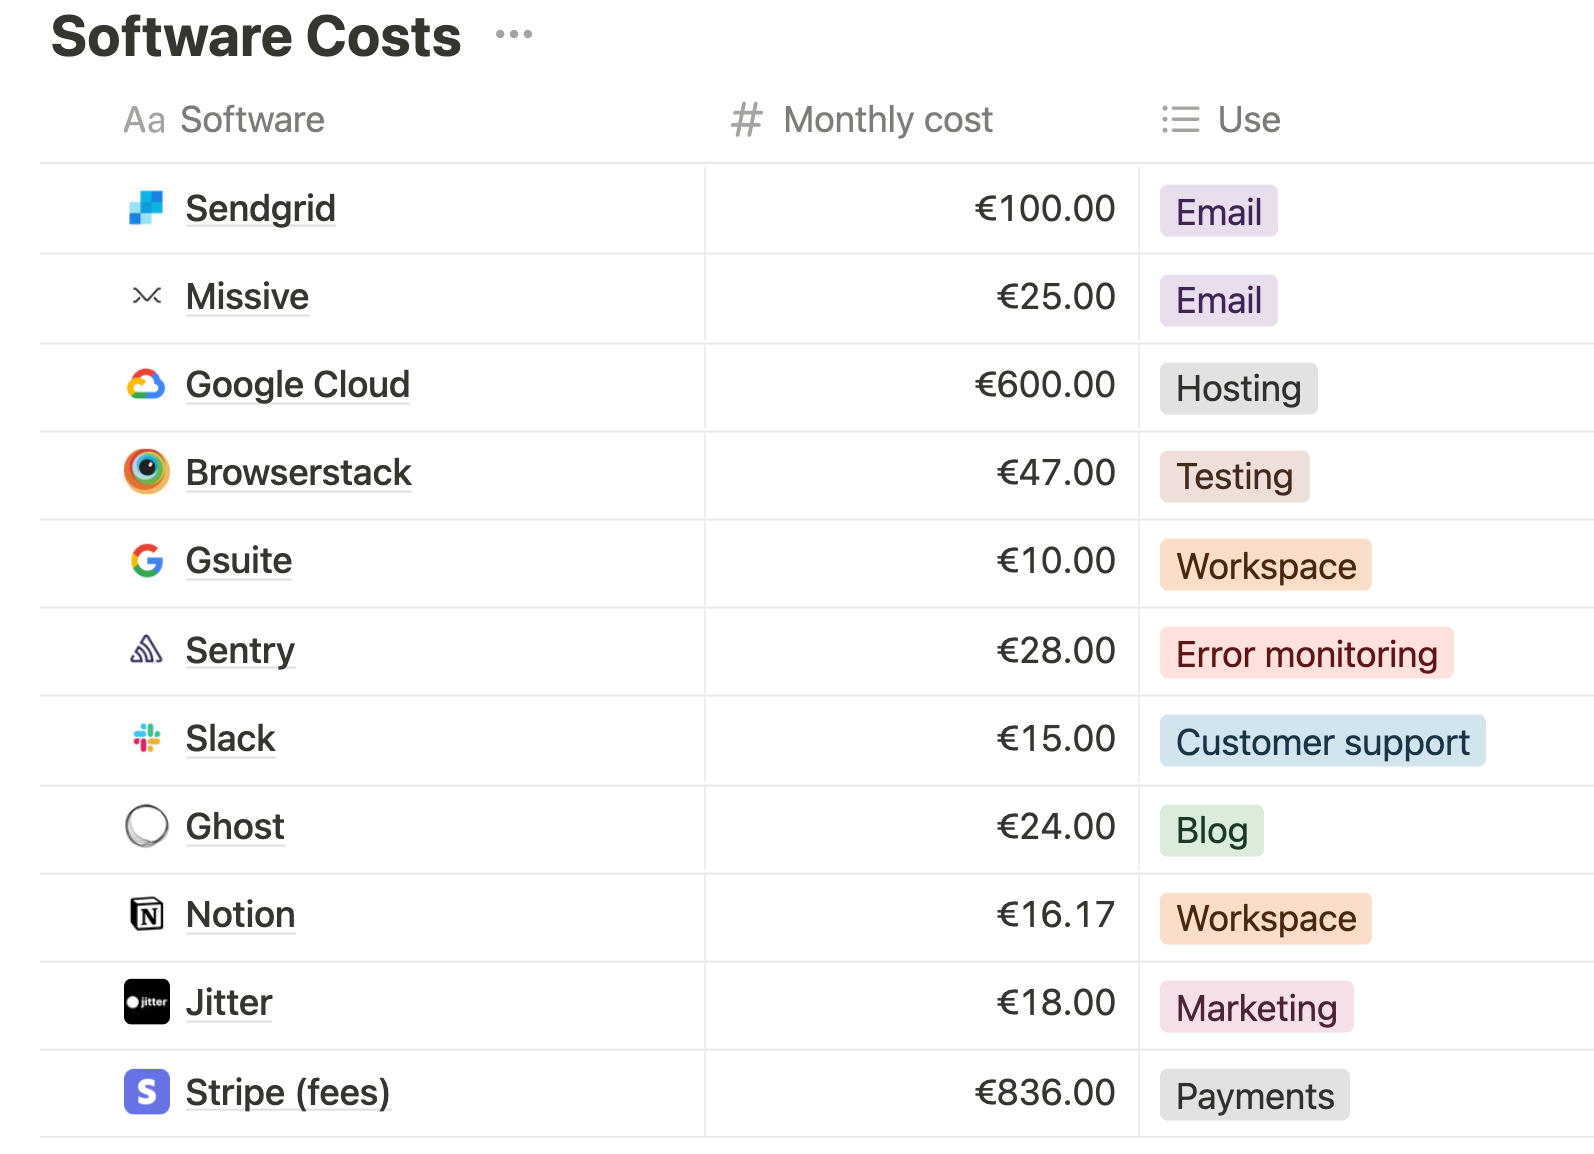
Task: Click the Customer support tag
Action: (1322, 742)
